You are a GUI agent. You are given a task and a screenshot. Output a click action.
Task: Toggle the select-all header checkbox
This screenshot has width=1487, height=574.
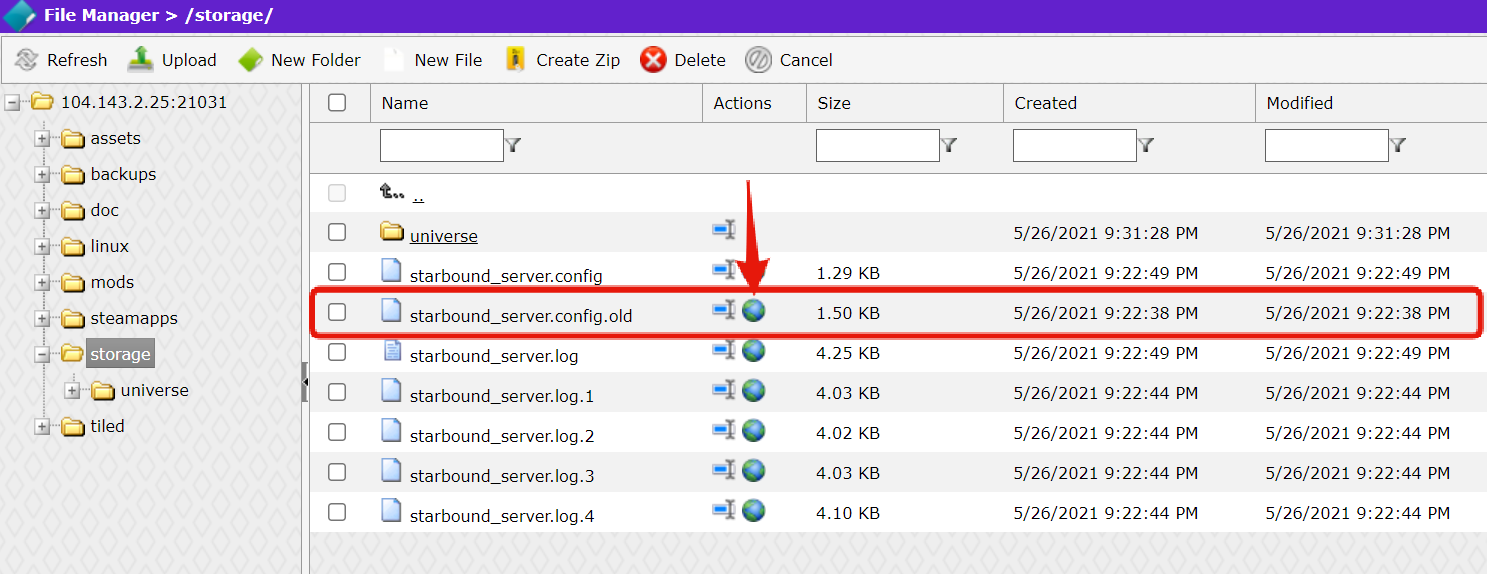pyautogui.click(x=337, y=102)
